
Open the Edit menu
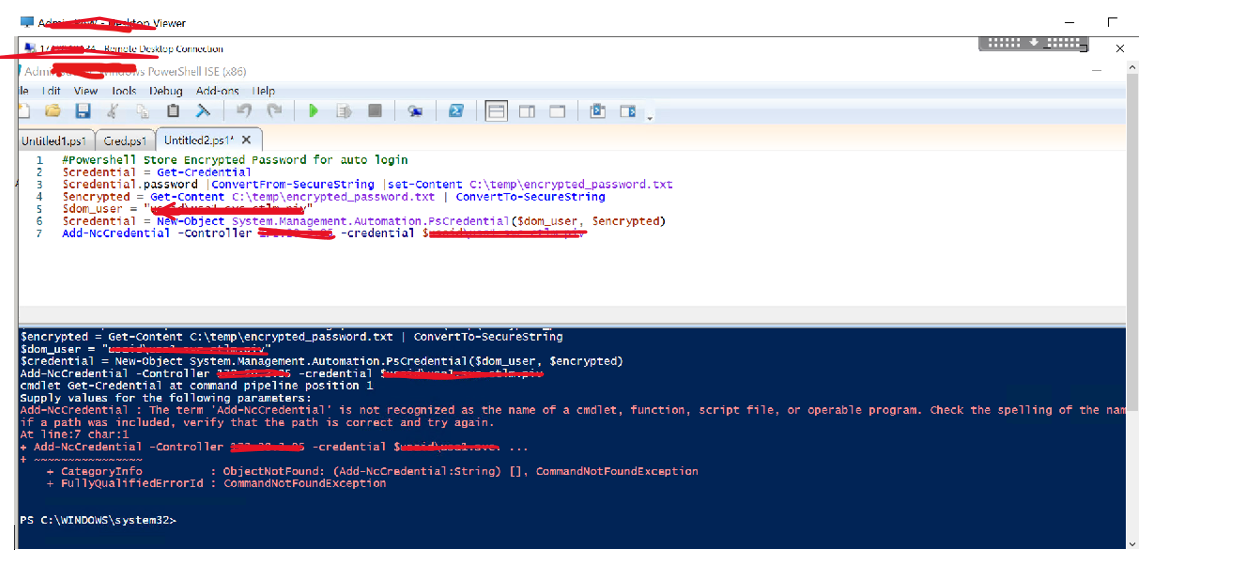tap(50, 91)
